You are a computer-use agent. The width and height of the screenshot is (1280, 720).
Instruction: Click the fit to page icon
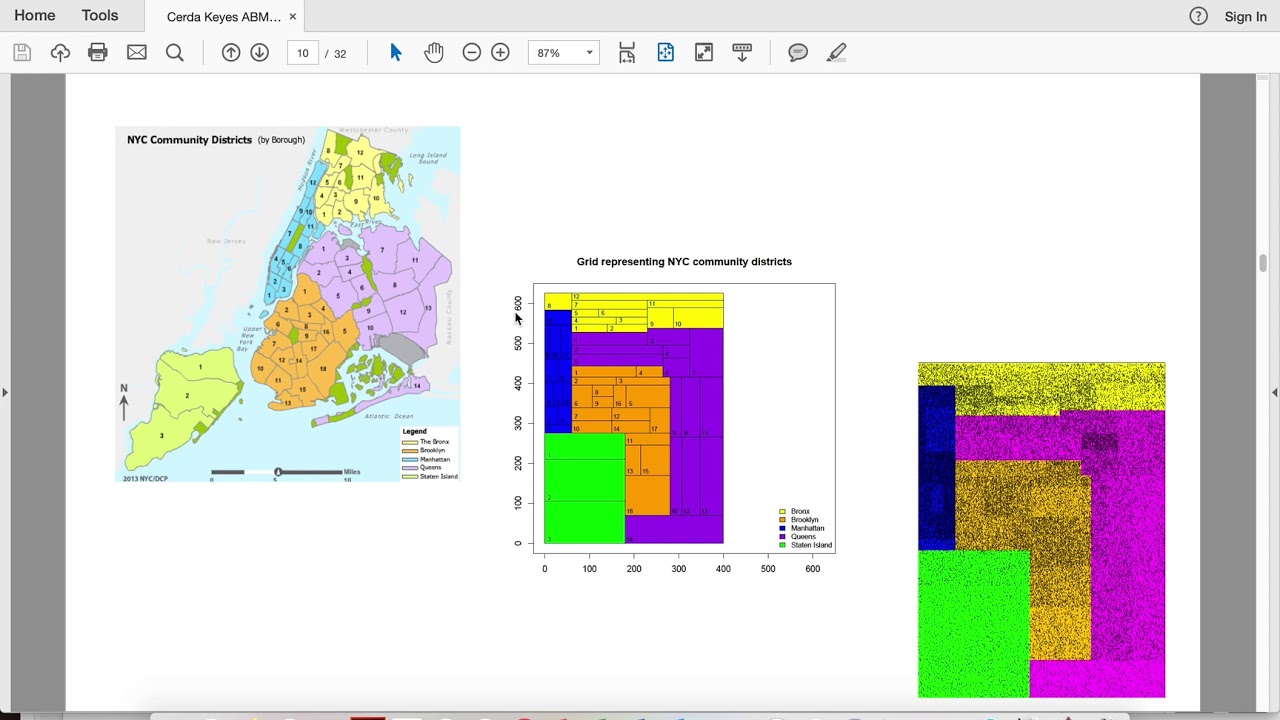[x=666, y=53]
